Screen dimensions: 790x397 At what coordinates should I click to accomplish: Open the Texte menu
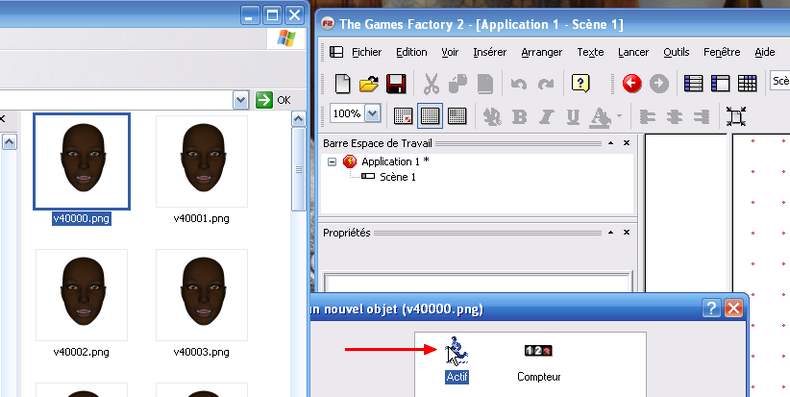[590, 52]
